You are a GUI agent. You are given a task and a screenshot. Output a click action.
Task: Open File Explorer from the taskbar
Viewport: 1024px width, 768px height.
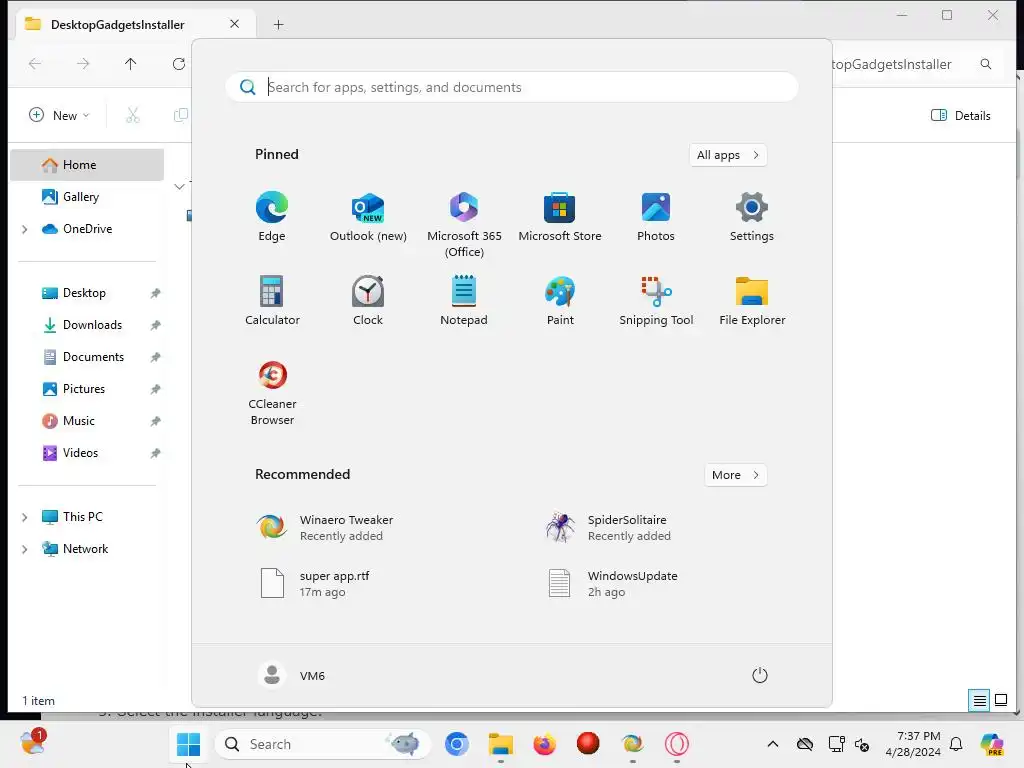tap(501, 744)
